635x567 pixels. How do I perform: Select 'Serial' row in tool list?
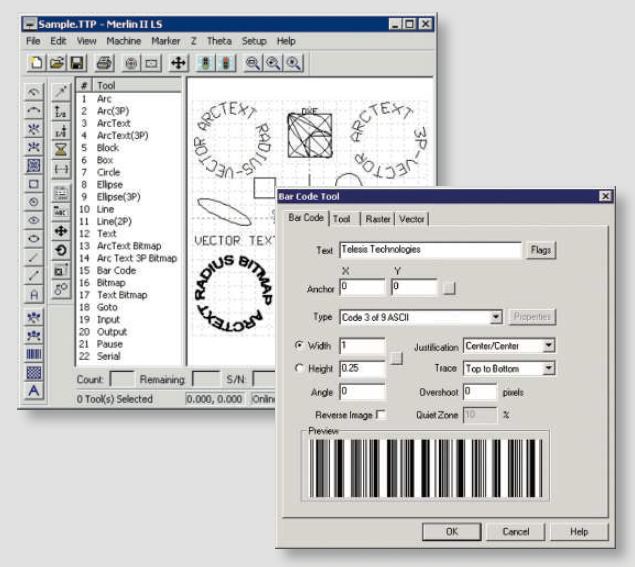coord(129,356)
